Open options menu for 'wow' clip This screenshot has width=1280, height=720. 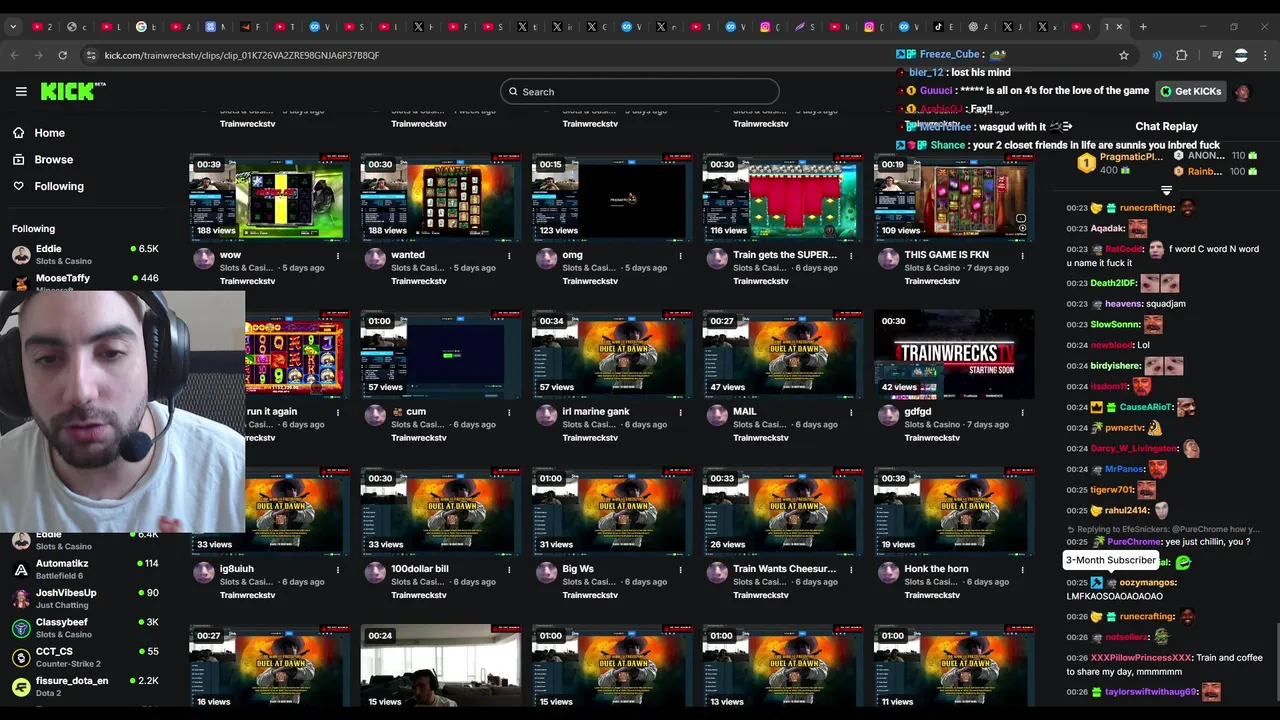click(x=338, y=256)
